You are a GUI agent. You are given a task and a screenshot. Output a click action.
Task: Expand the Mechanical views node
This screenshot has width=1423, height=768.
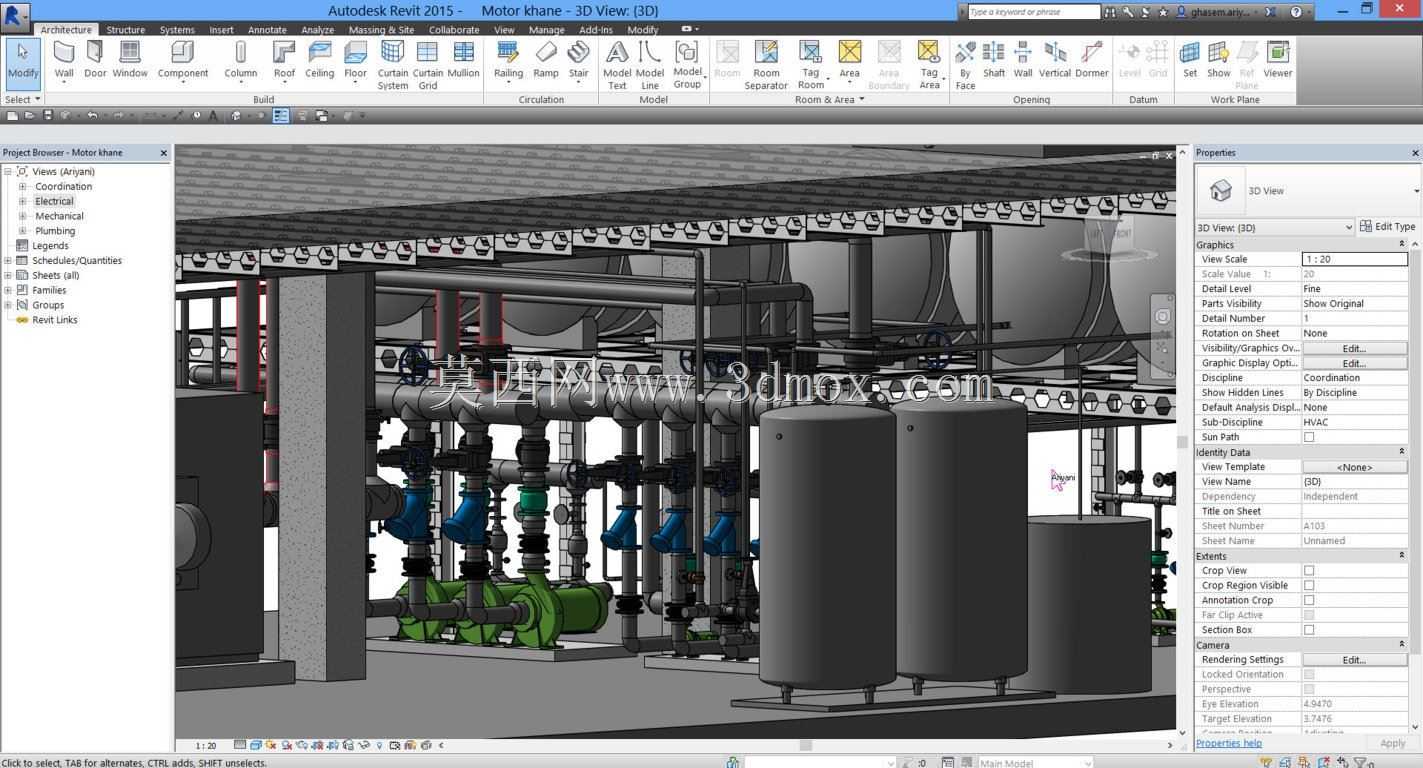pyautogui.click(x=23, y=216)
